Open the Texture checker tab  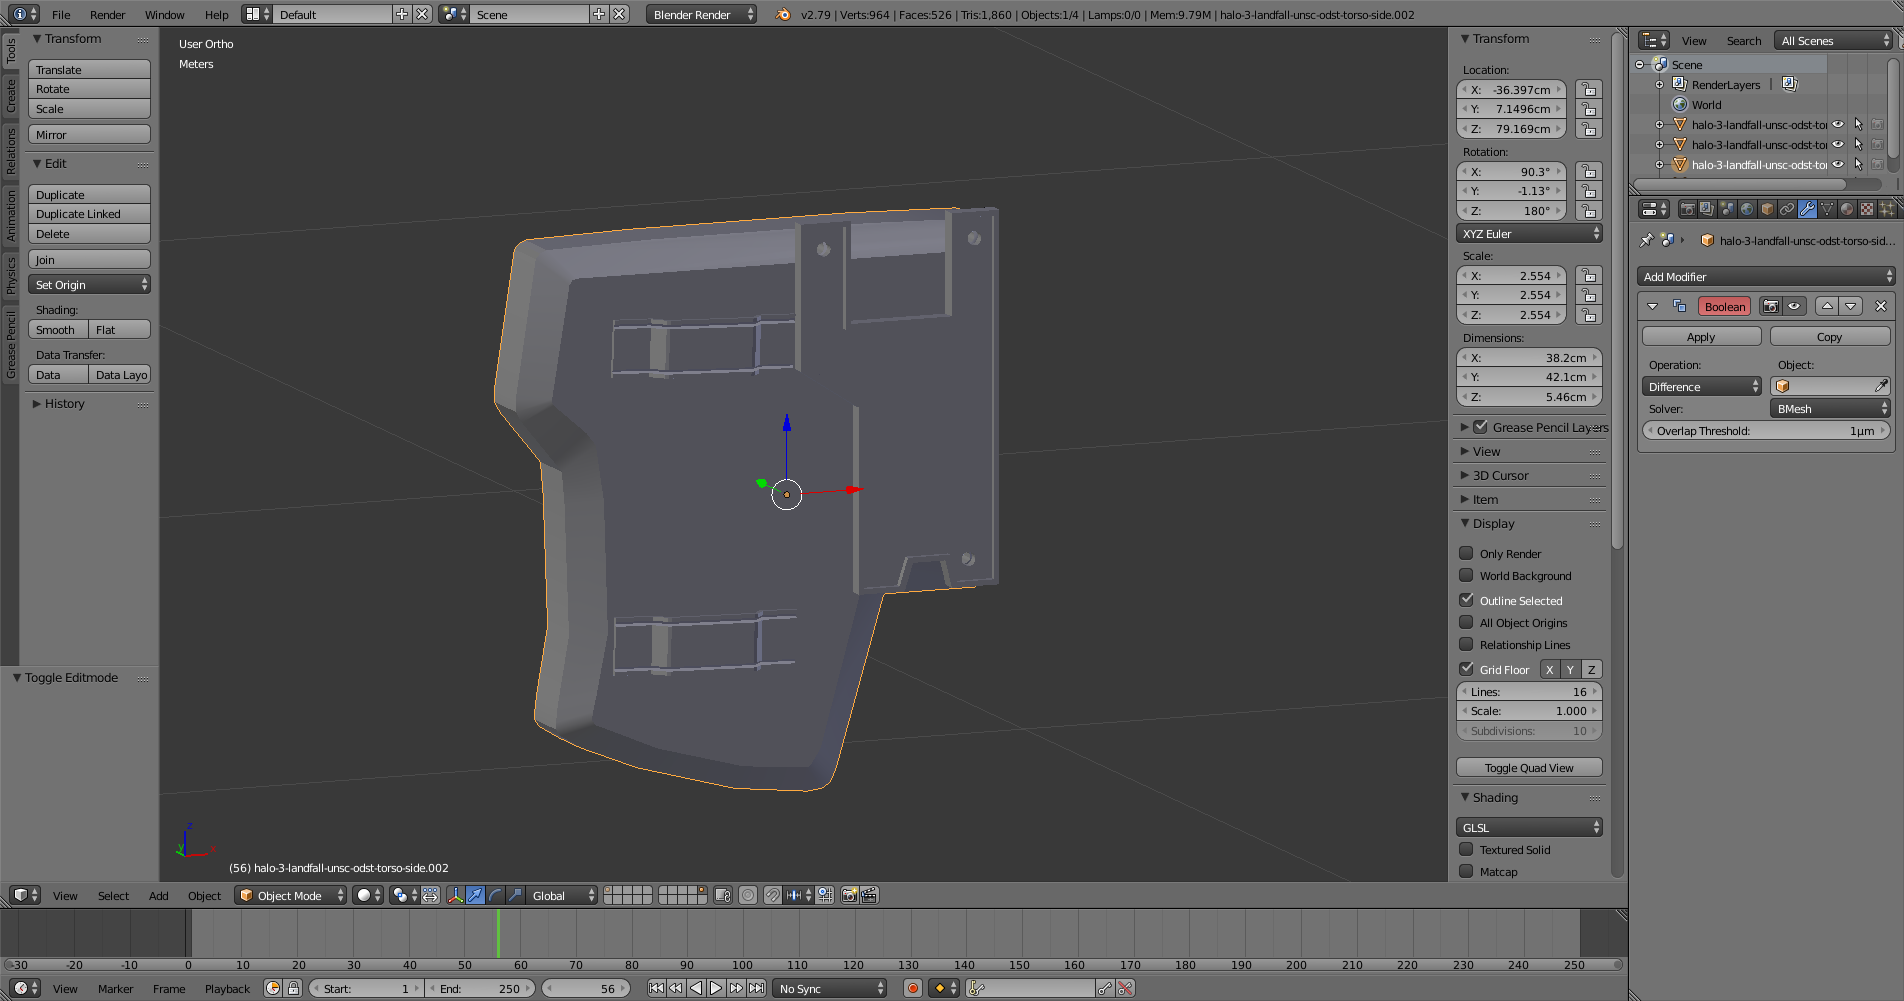coord(1867,209)
